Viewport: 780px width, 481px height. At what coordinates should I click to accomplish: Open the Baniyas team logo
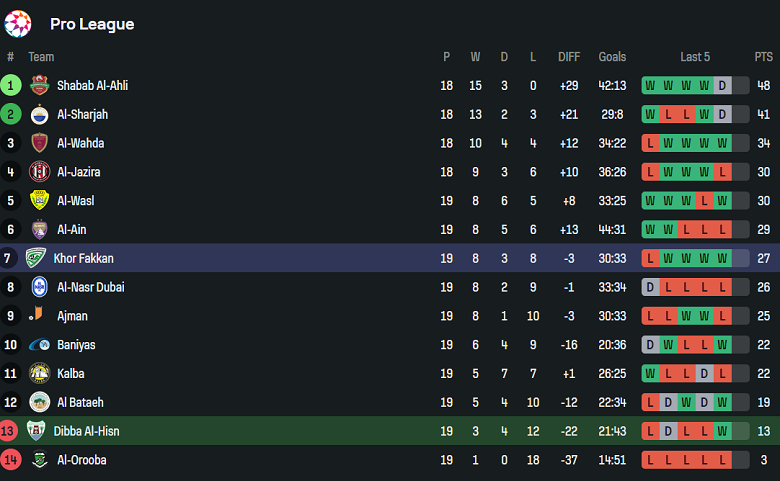click(39, 345)
